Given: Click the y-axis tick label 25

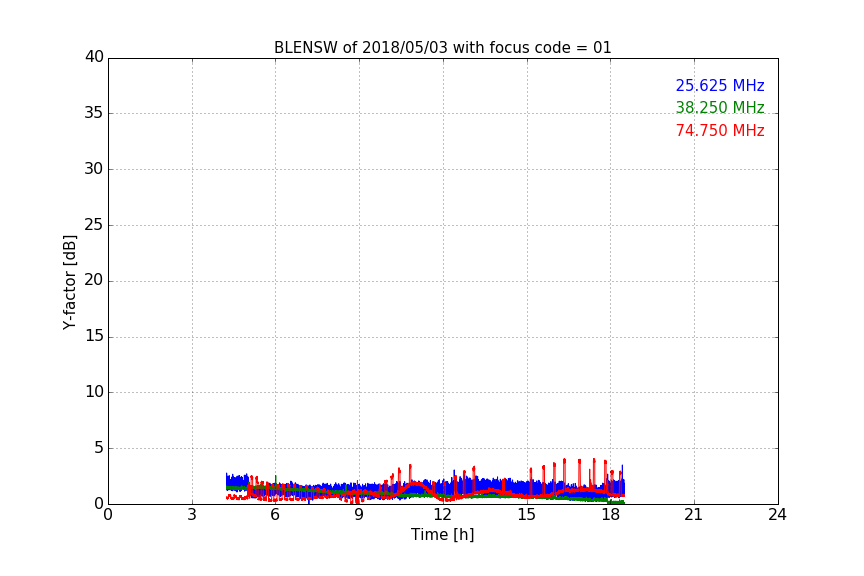Looking at the screenshot, I should (x=94, y=225).
